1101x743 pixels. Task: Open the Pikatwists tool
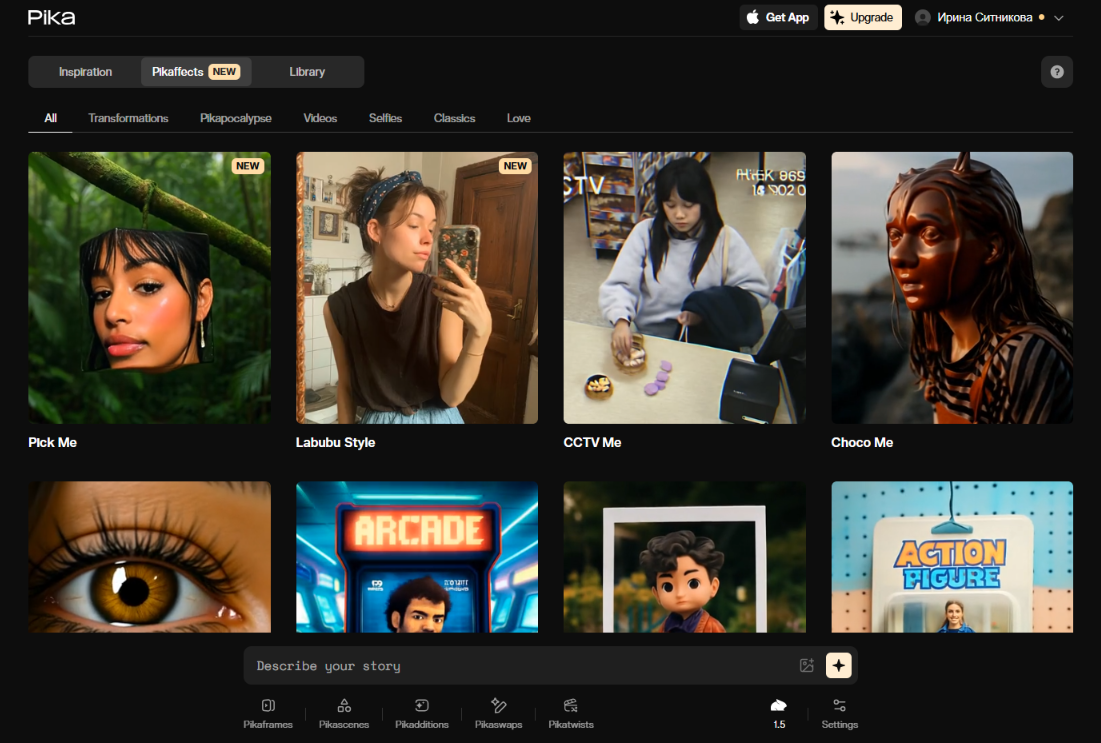tap(571, 713)
